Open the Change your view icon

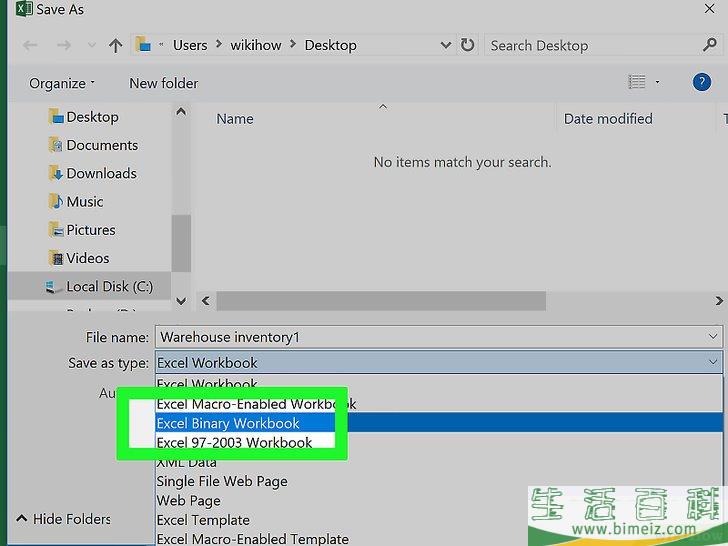click(x=636, y=83)
